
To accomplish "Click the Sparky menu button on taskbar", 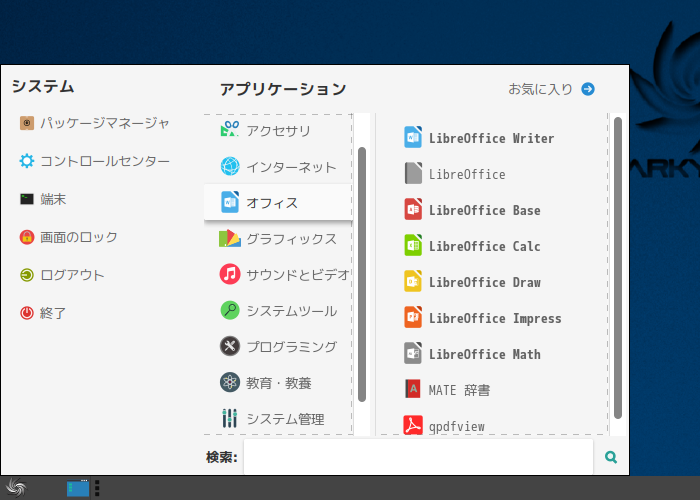I will click(16, 488).
